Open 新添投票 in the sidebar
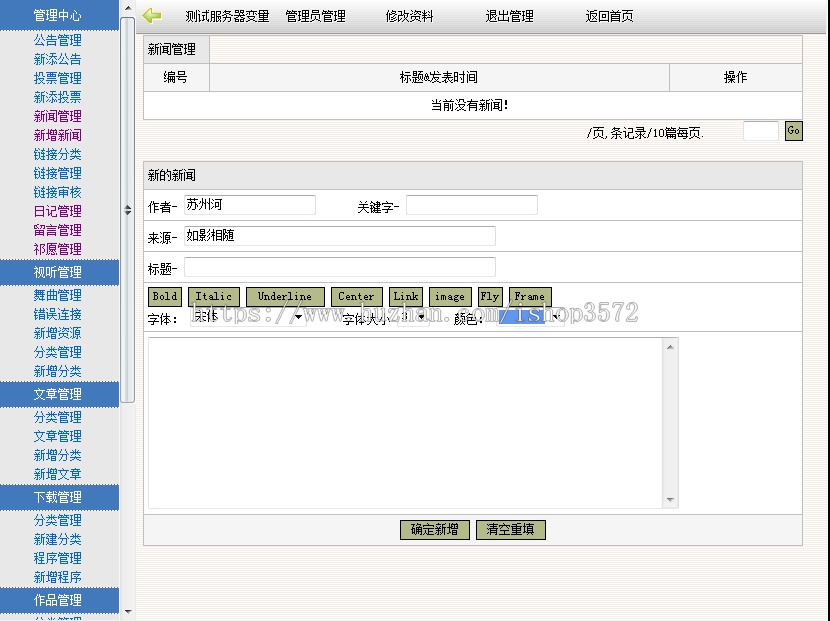 [x=57, y=97]
